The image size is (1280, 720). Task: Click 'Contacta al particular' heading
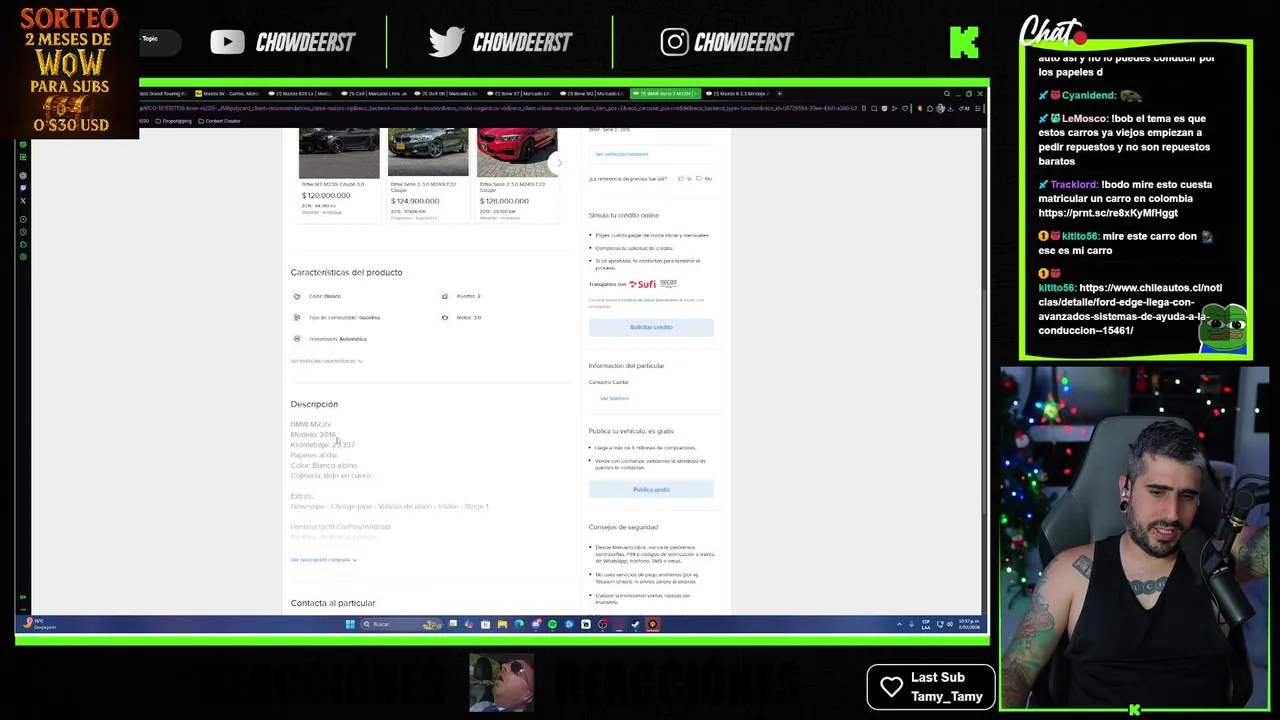click(x=333, y=603)
